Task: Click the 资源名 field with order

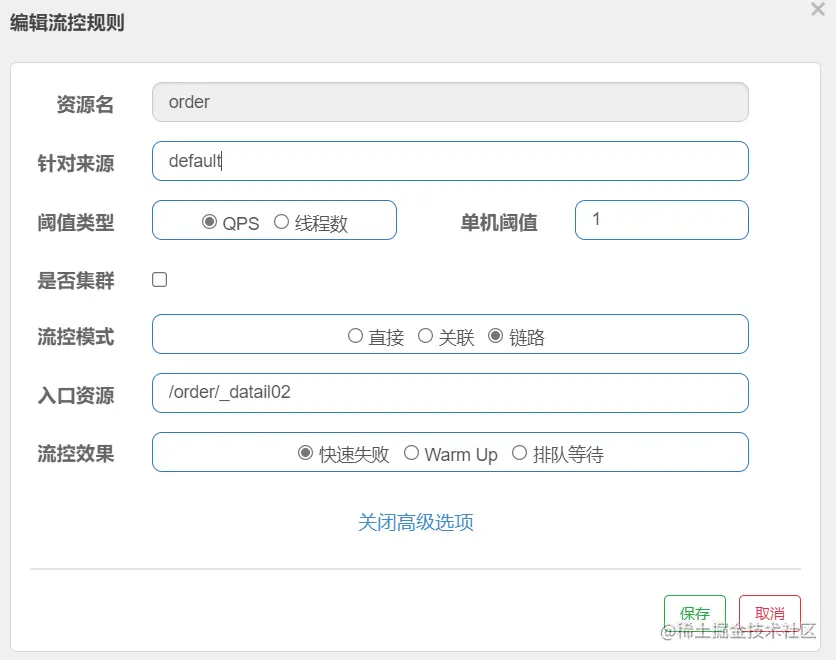Action: point(450,102)
